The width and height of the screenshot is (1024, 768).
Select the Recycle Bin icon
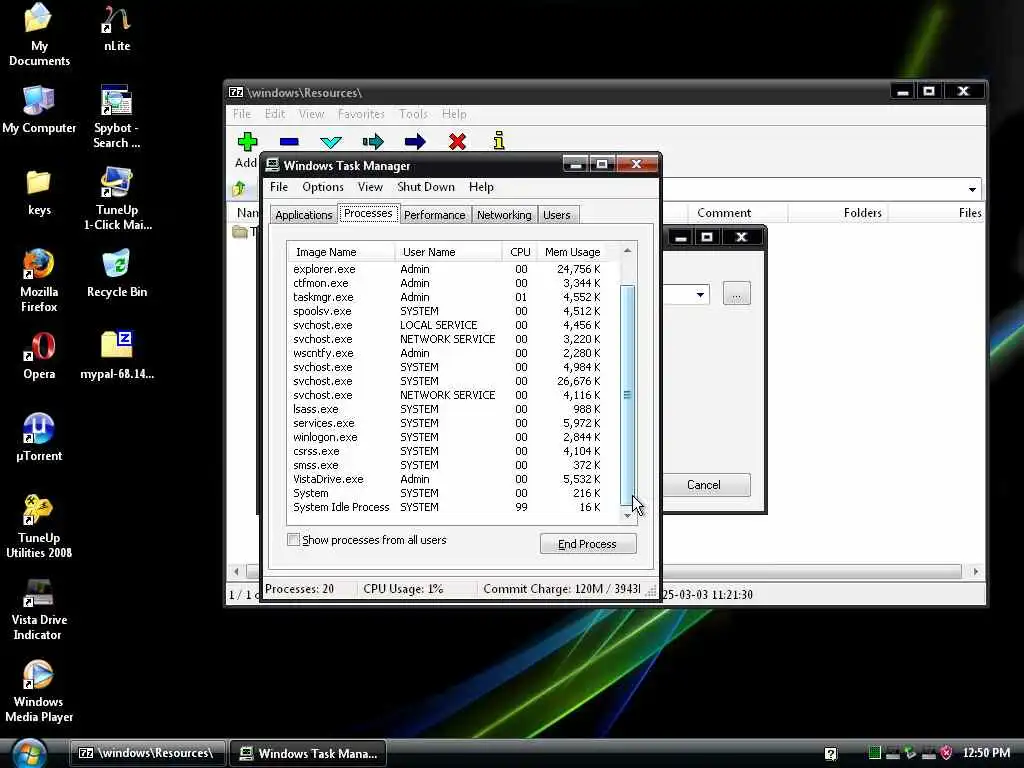[x=117, y=274]
